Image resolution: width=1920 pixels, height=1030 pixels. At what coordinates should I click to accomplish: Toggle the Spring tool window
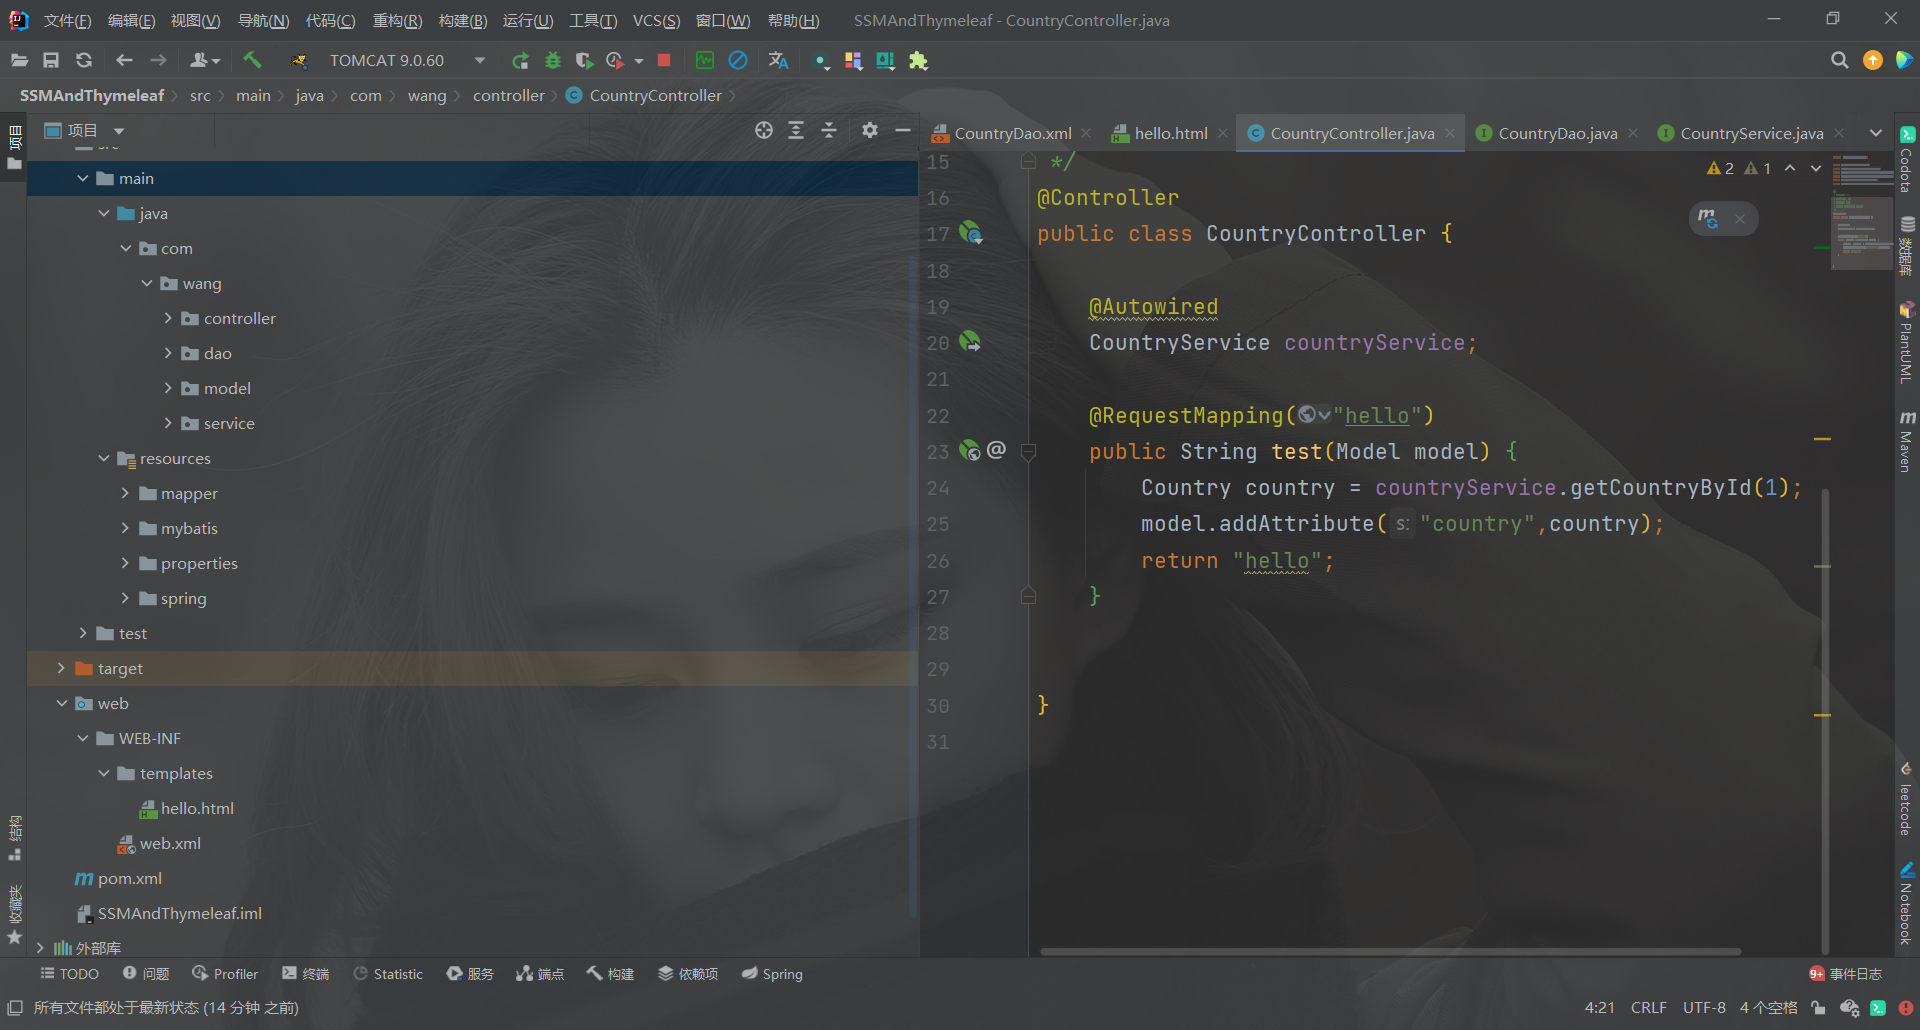772,974
